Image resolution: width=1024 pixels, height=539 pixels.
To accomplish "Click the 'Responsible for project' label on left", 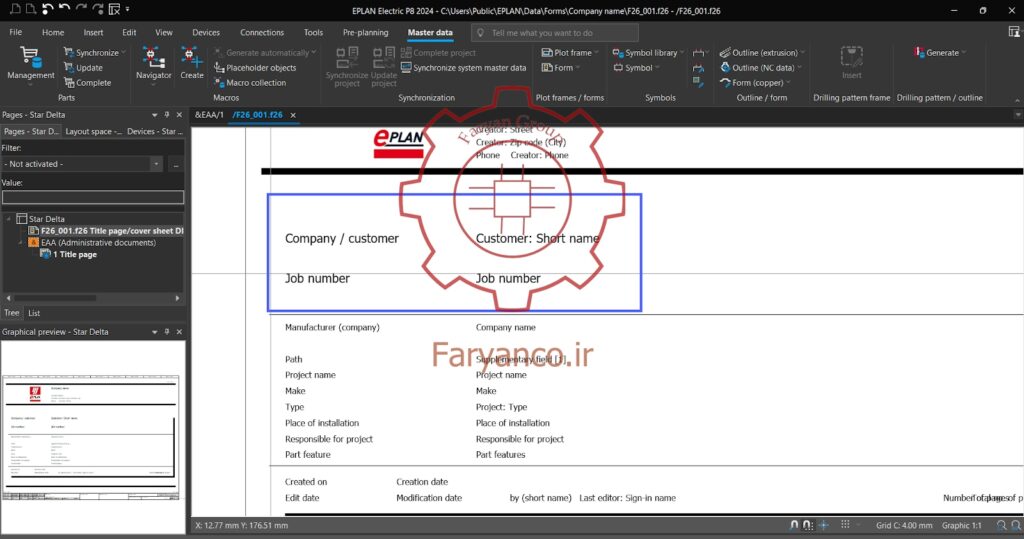I will [328, 439].
